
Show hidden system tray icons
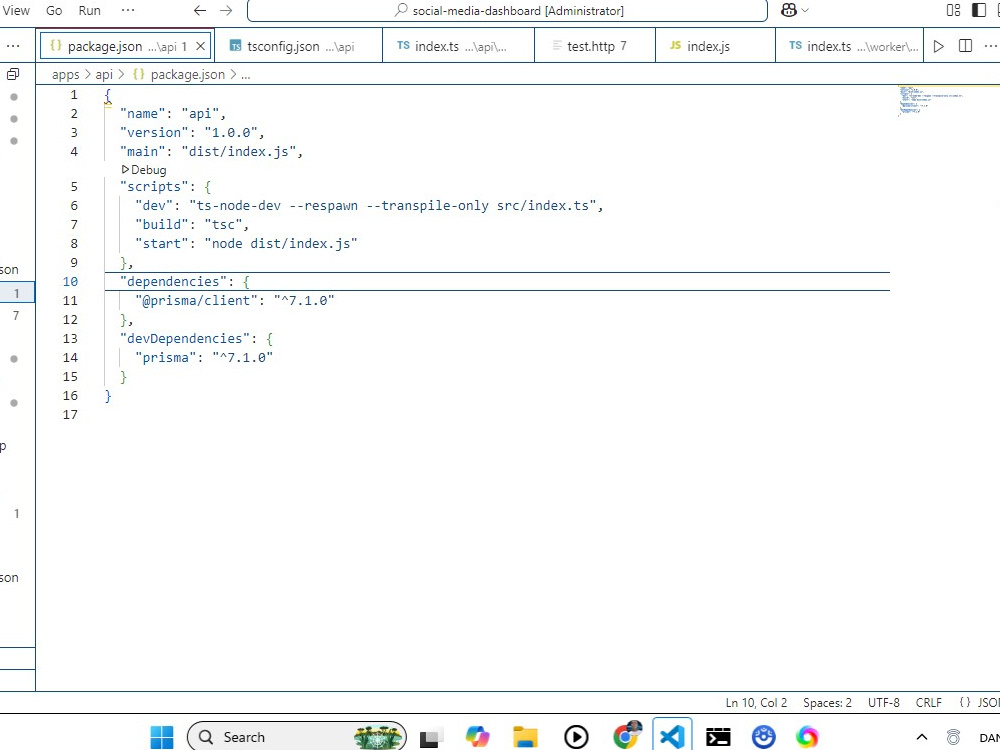(x=922, y=737)
